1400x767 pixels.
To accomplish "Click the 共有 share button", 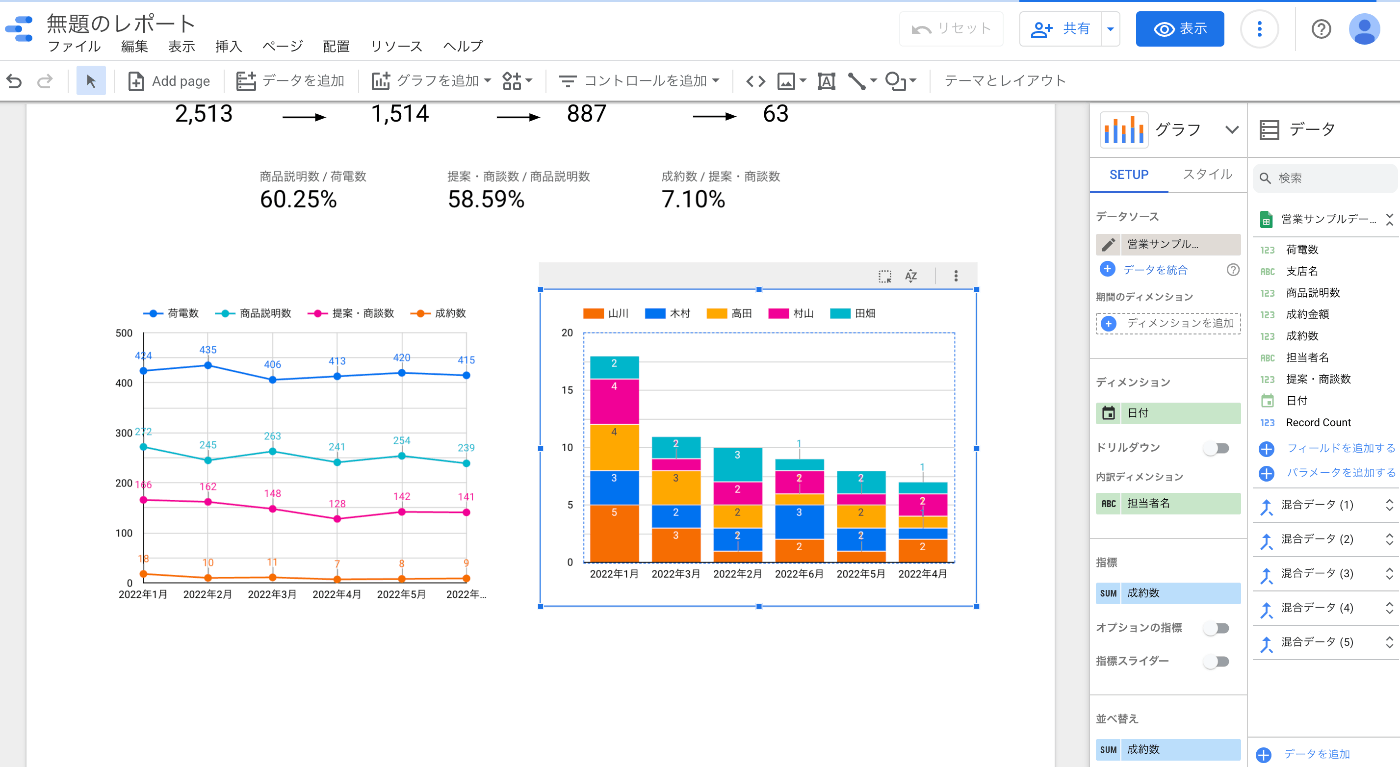I will [1061, 29].
